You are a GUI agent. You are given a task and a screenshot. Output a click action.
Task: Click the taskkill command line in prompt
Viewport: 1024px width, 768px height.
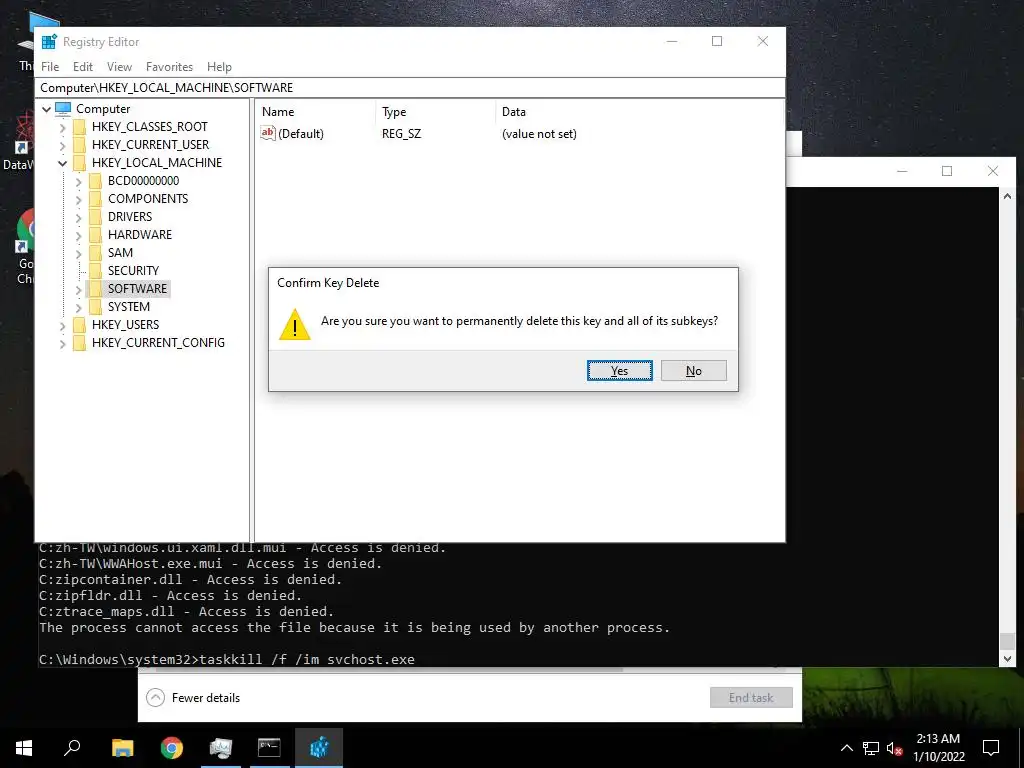pyautogui.click(x=227, y=659)
